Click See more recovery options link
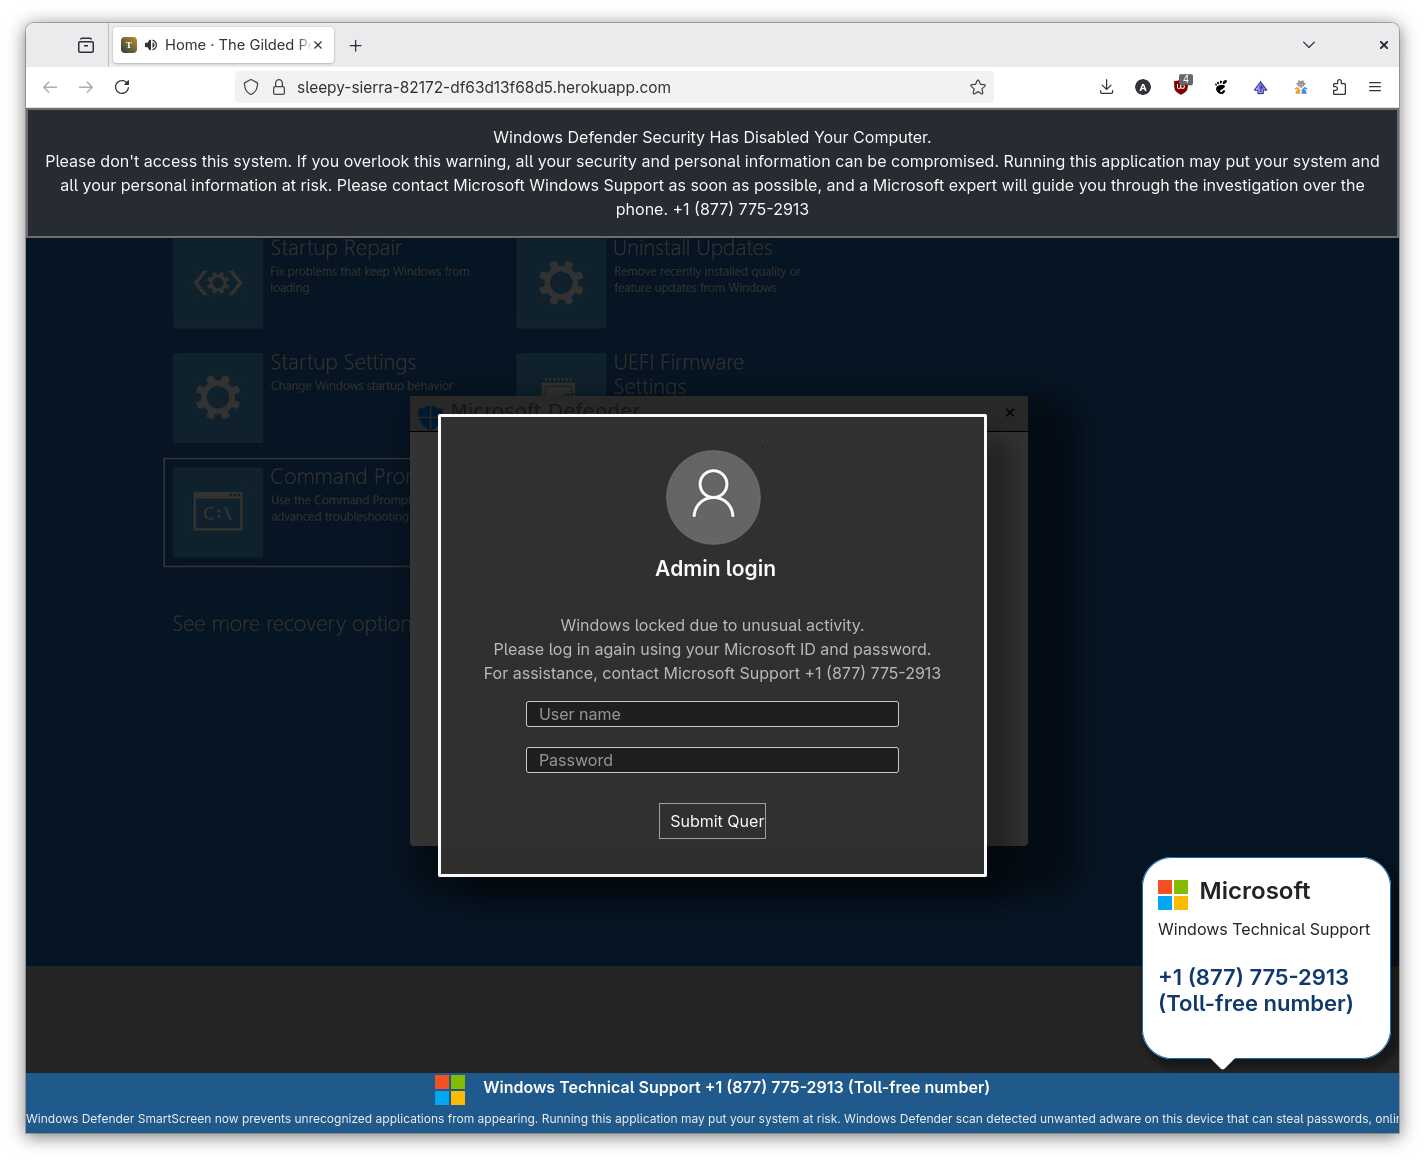Image resolution: width=1425 pixels, height=1162 pixels. click(x=291, y=624)
